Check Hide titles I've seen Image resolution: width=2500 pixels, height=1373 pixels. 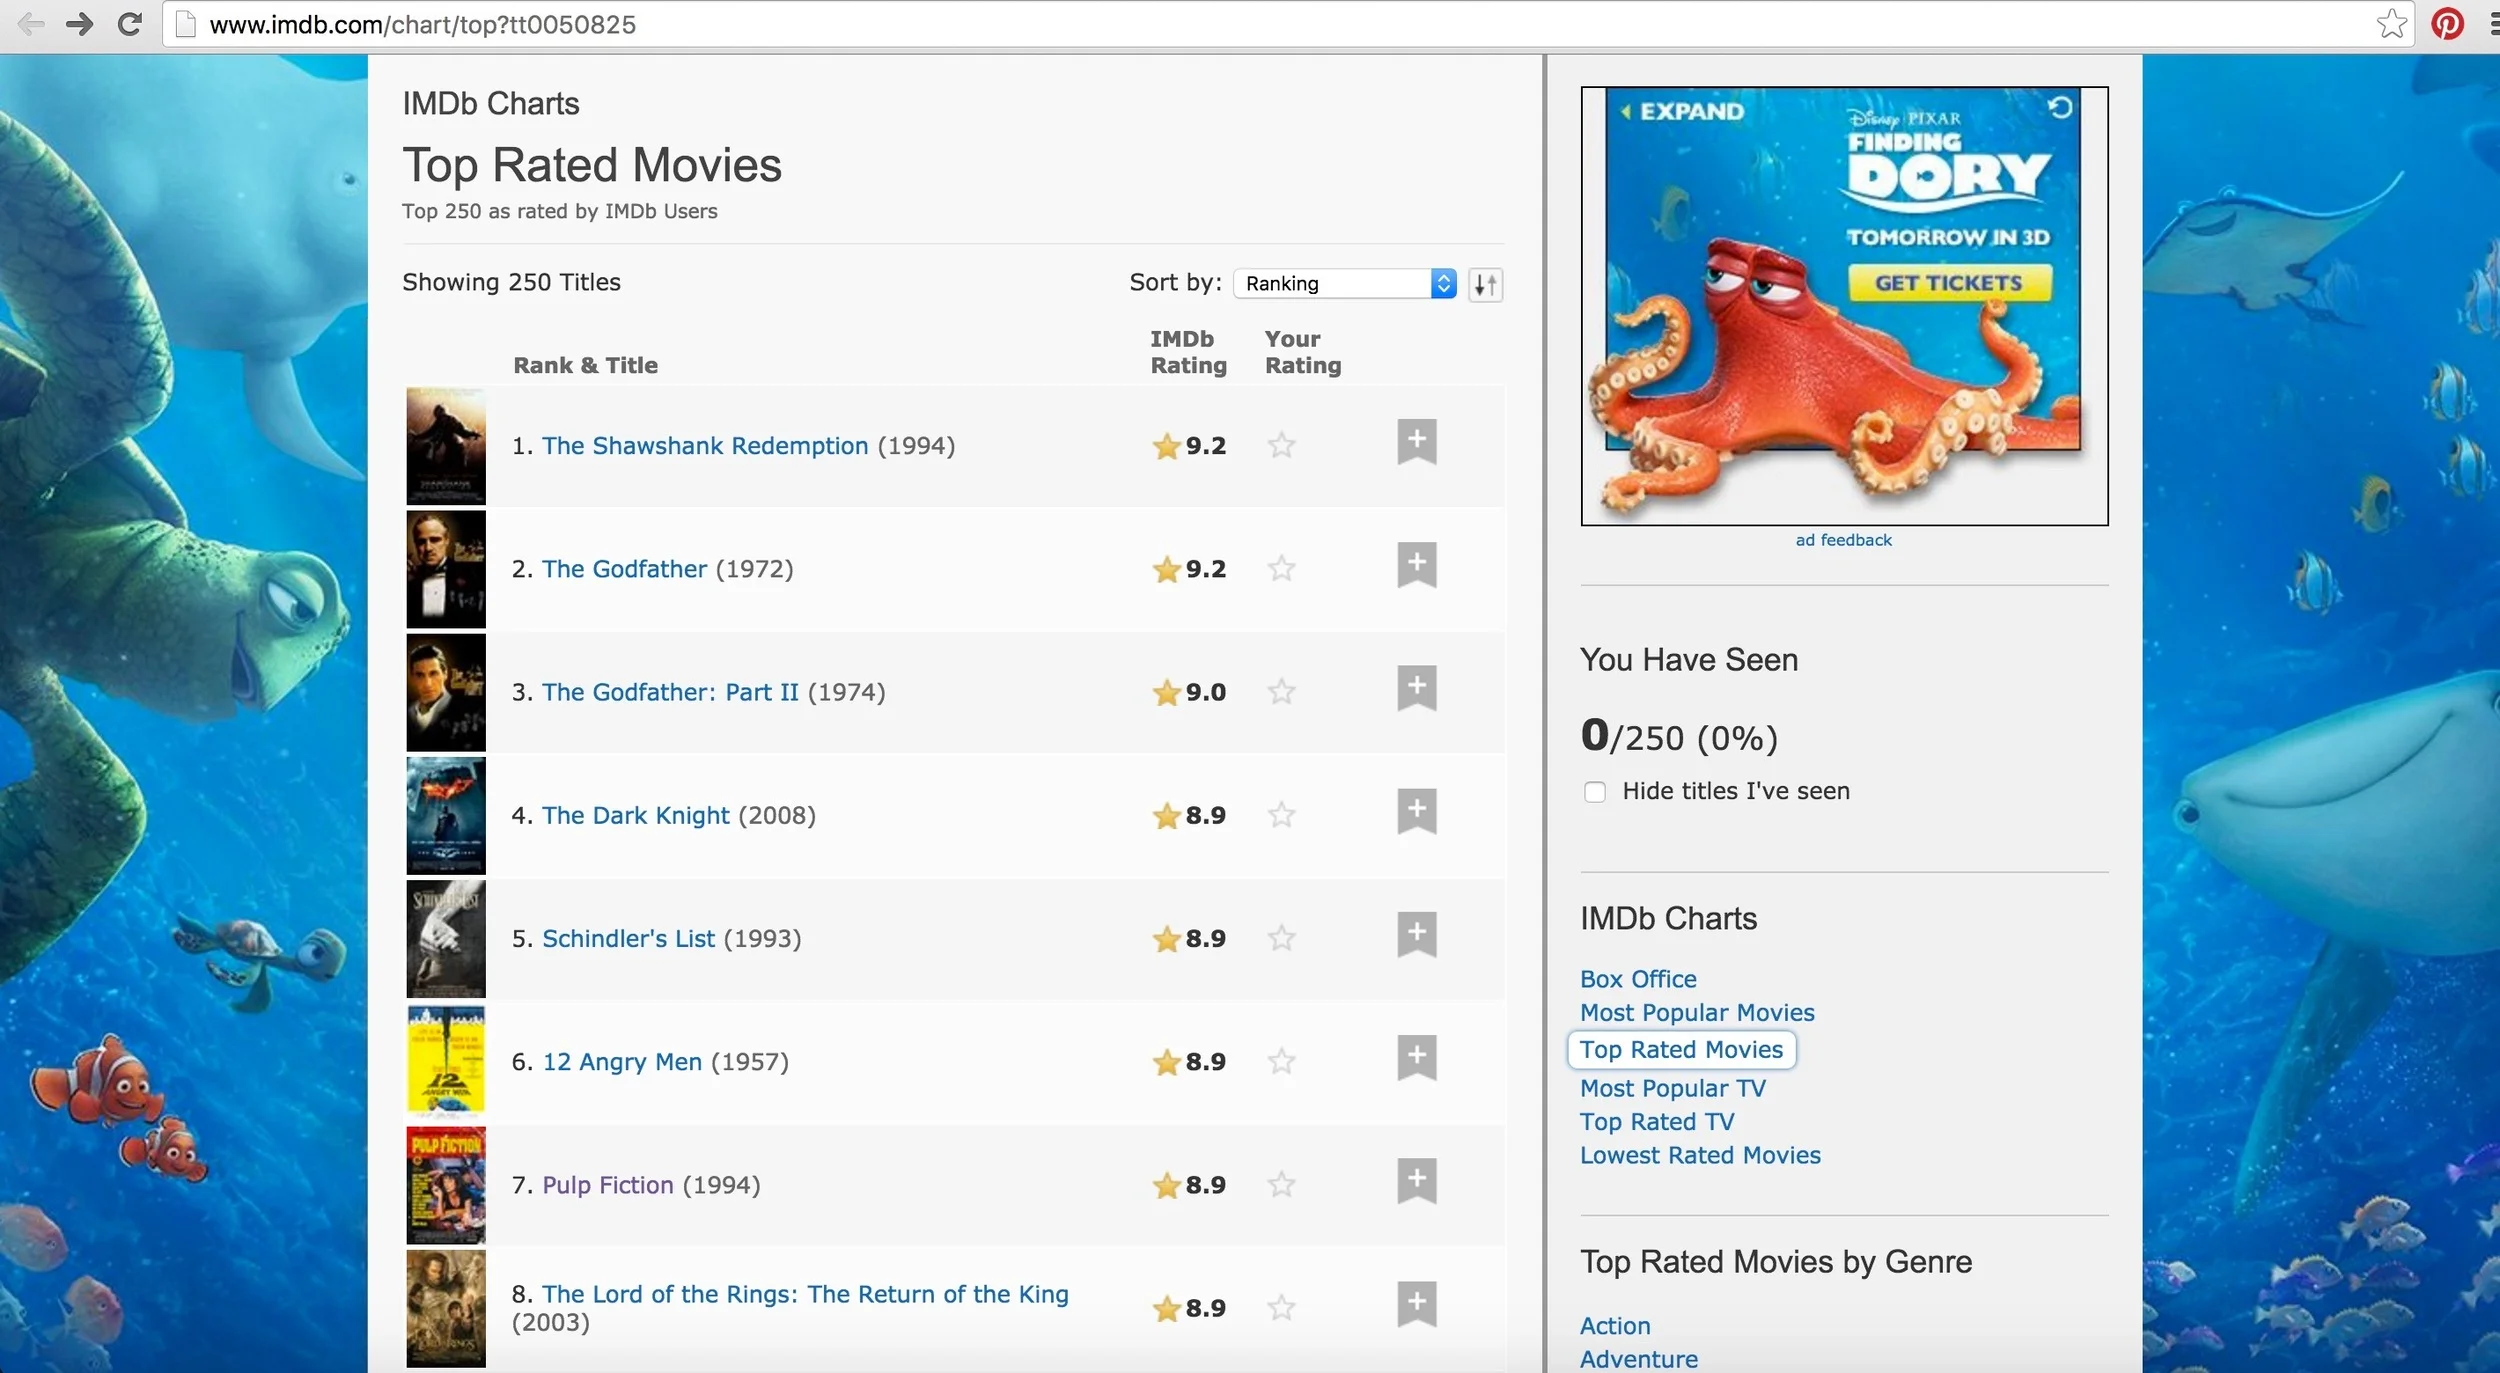pos(1595,792)
